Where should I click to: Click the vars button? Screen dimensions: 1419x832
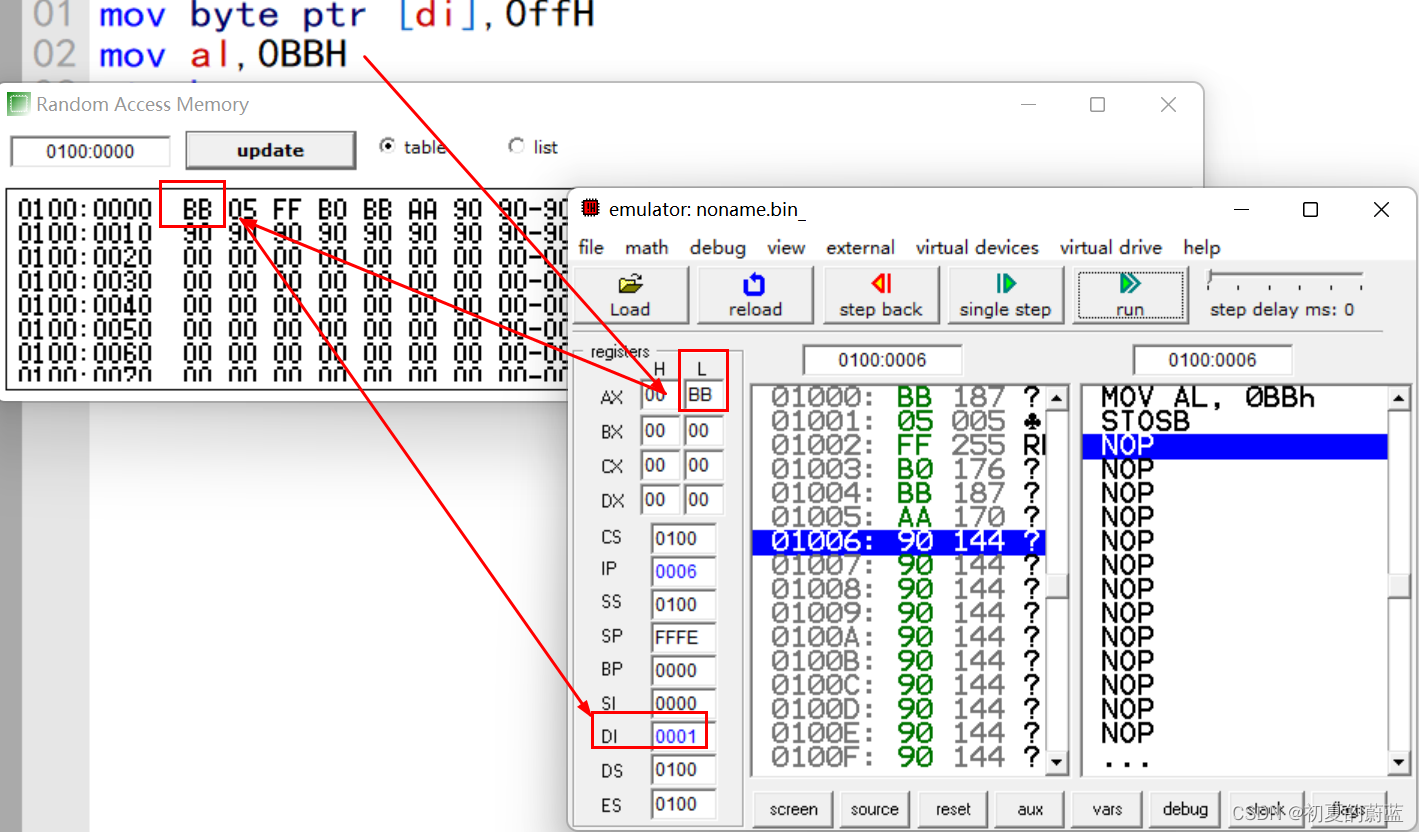coord(1107,809)
